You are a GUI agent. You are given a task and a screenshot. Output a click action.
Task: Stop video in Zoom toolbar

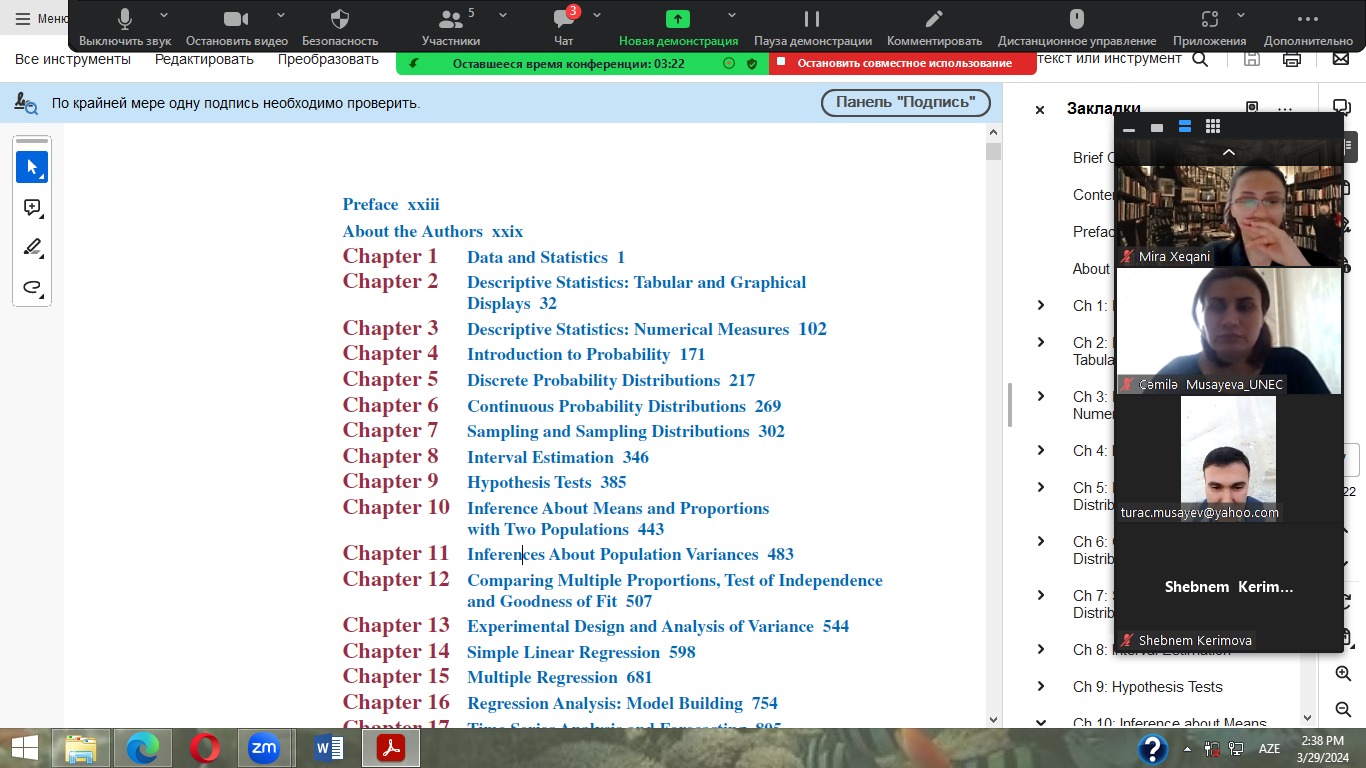click(x=236, y=27)
